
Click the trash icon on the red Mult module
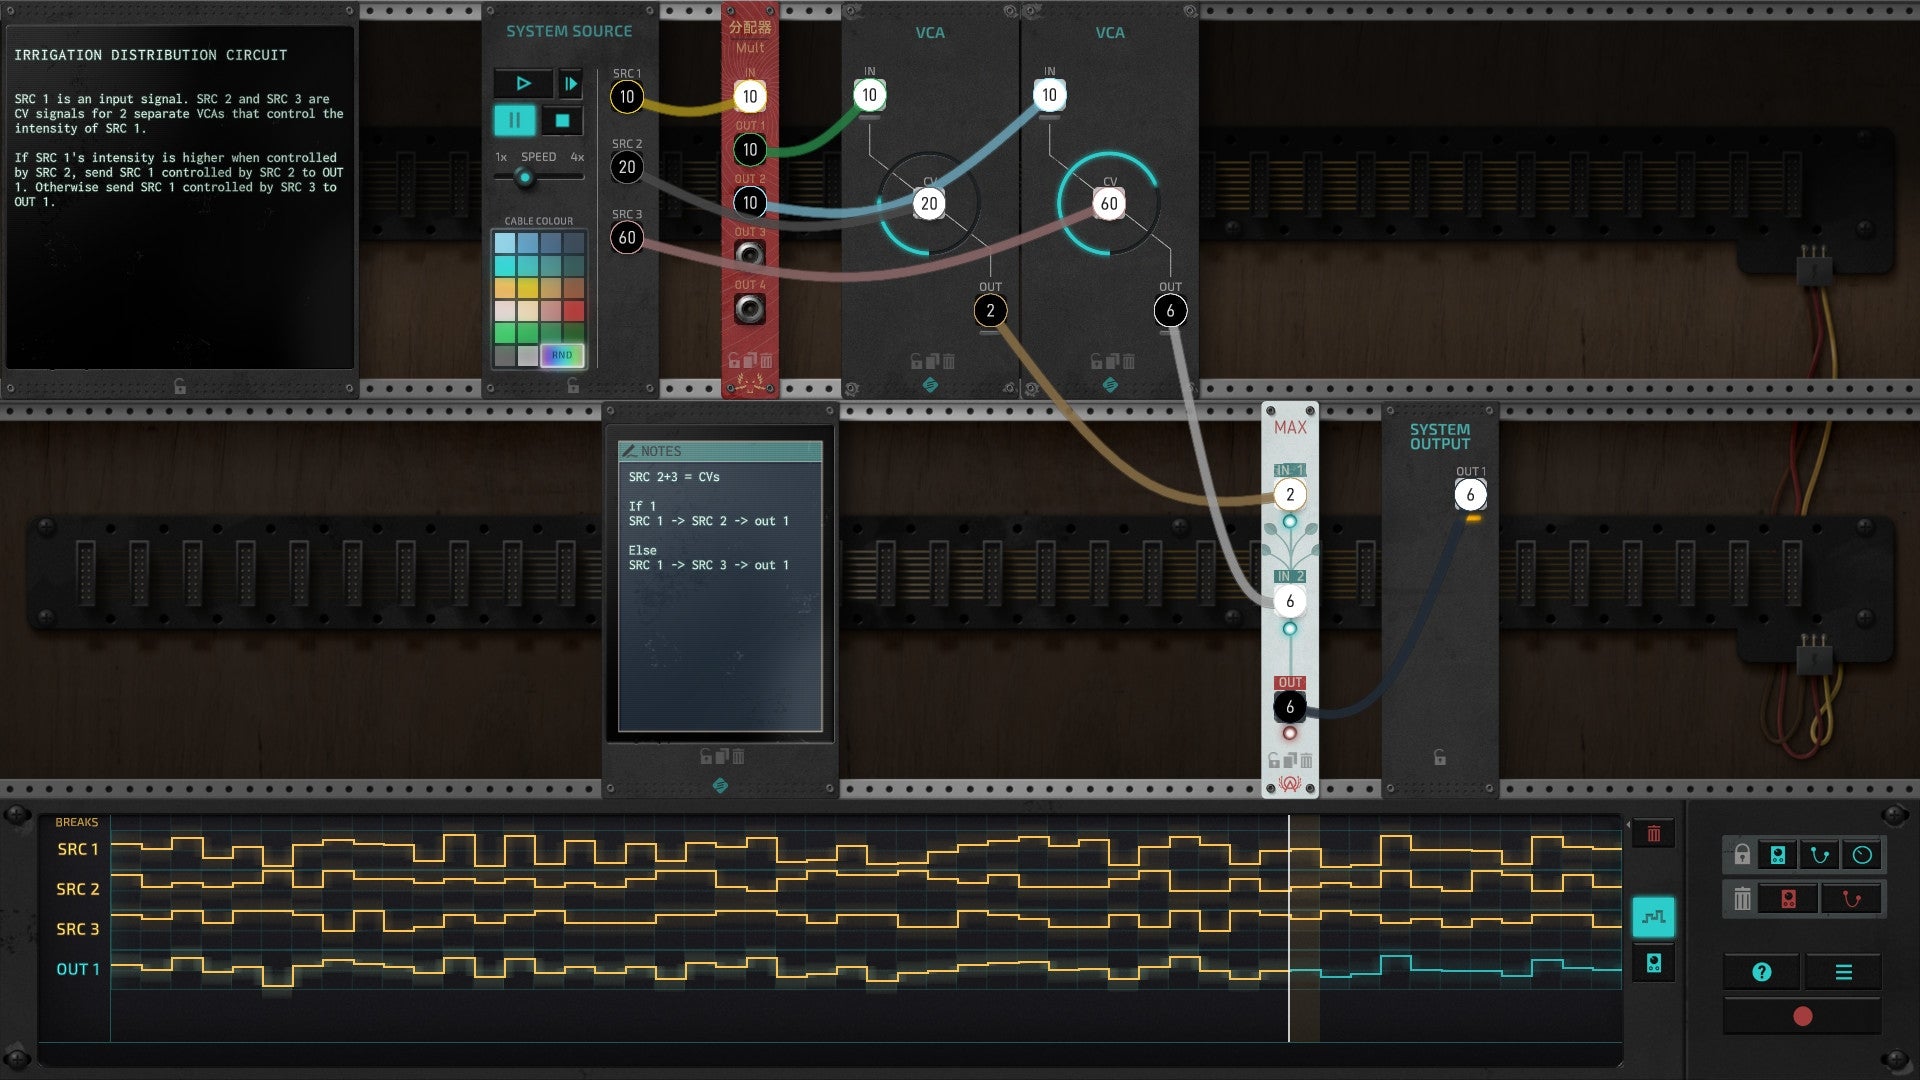tap(766, 360)
